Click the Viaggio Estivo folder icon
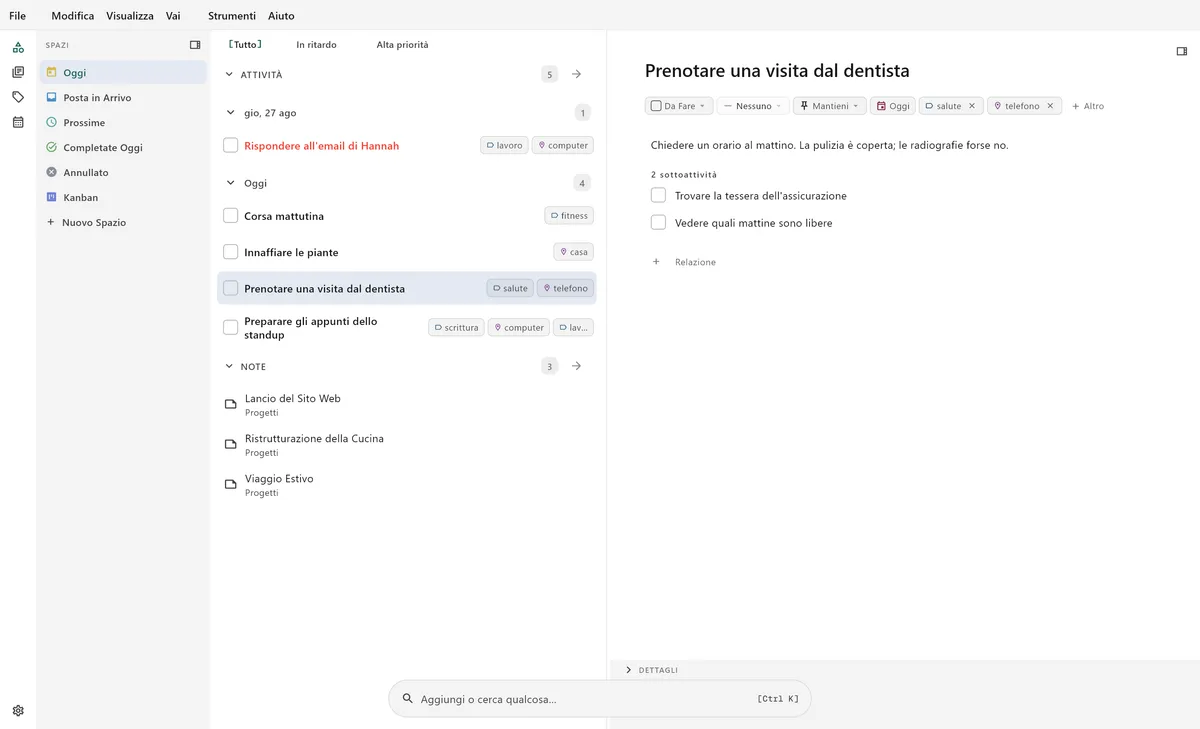Viewport: 1200px width, 729px height. pyautogui.click(x=231, y=485)
